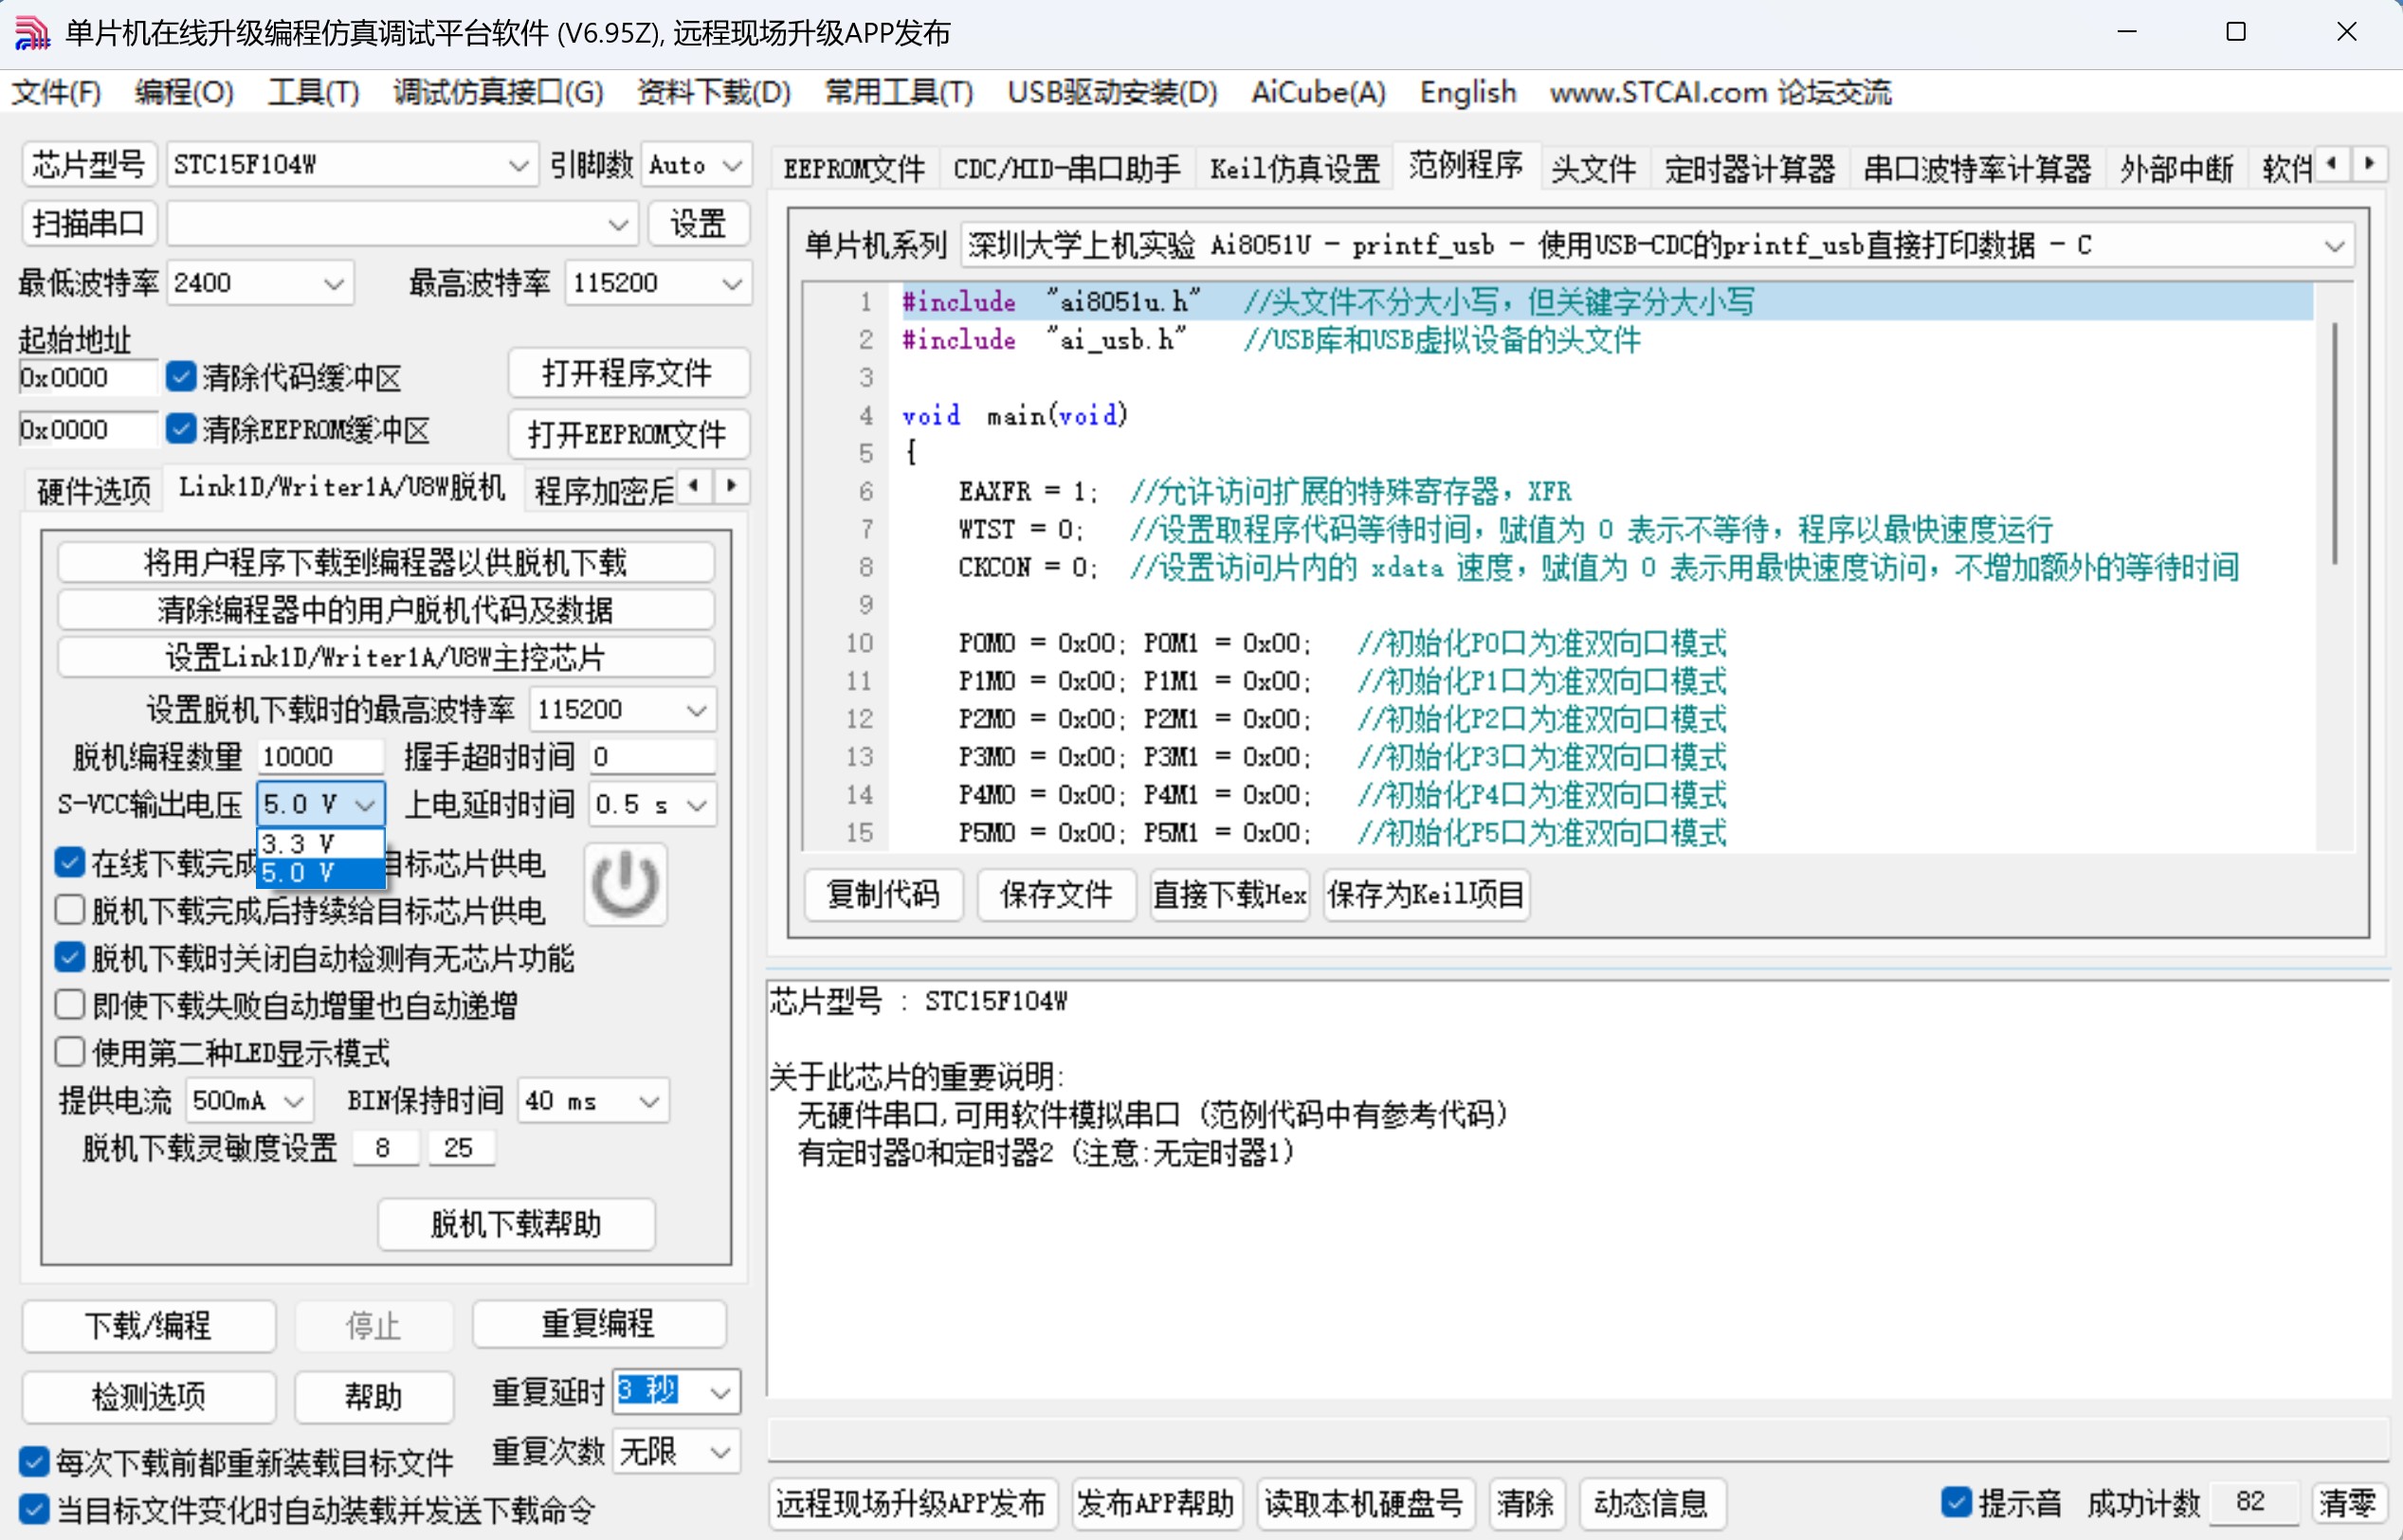Click 重复编程 button
2403x1540 pixels.
[x=599, y=1324]
